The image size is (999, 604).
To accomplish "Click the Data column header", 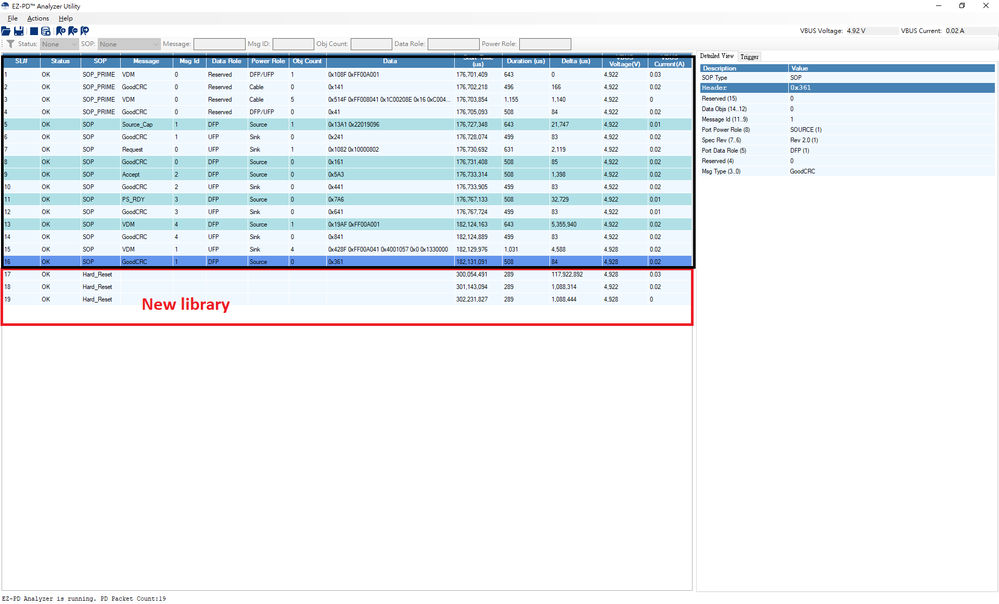I will click(390, 61).
